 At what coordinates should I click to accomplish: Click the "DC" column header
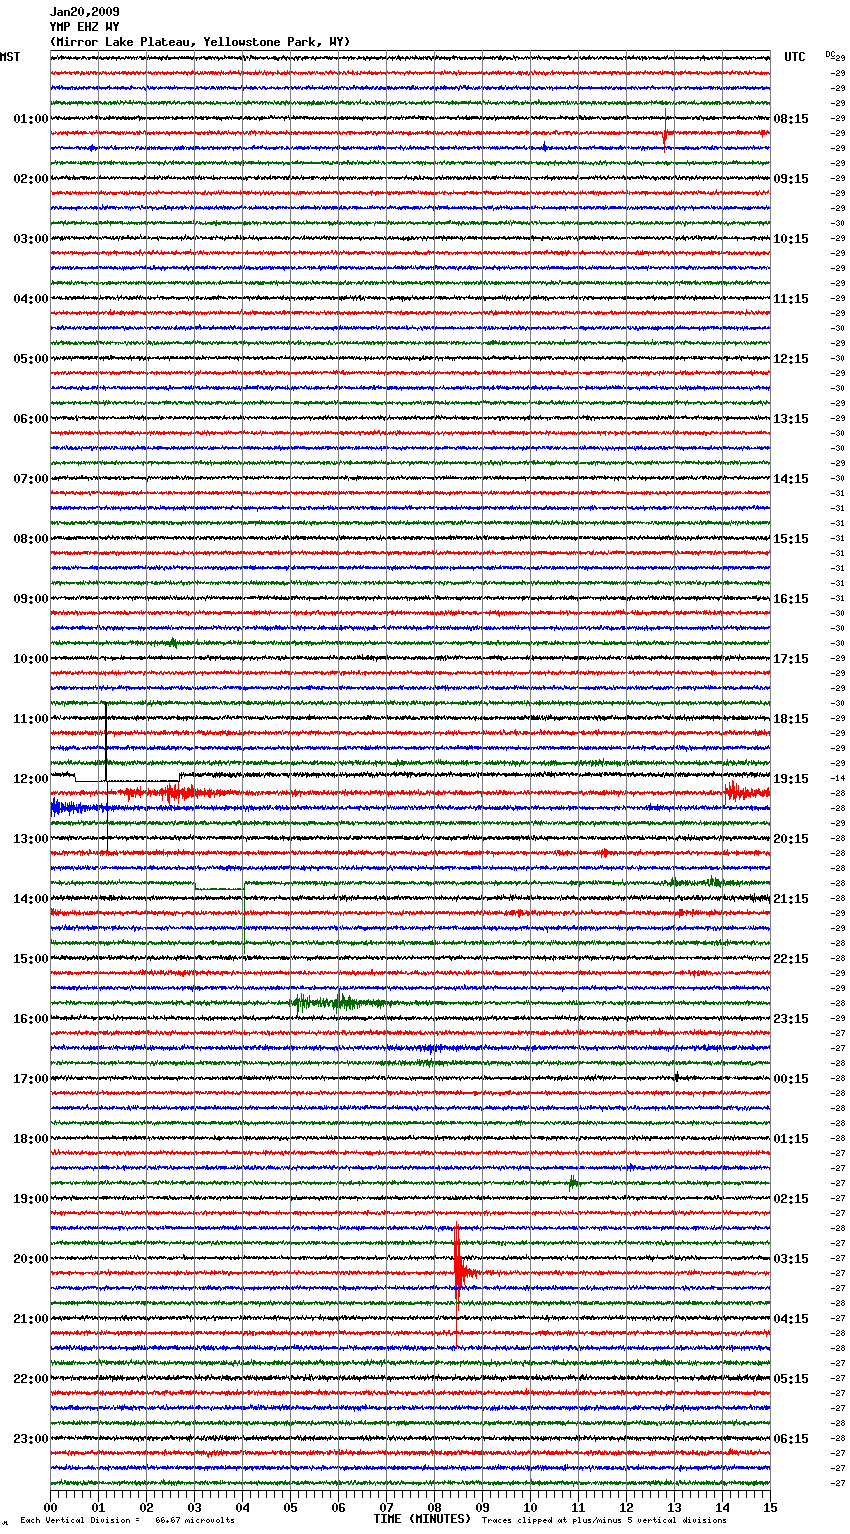click(830, 54)
